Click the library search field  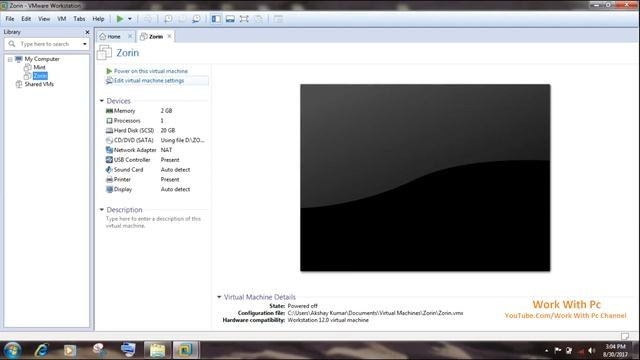[47, 44]
